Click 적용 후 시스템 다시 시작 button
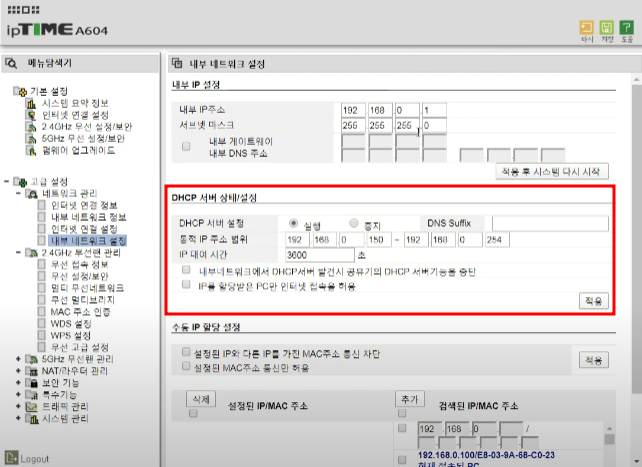This screenshot has height=467, width=642. (552, 171)
